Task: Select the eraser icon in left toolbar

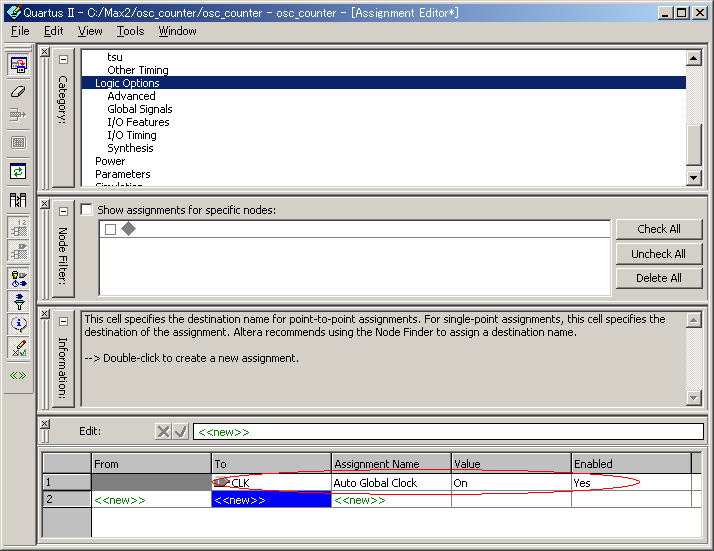Action: coord(18,92)
